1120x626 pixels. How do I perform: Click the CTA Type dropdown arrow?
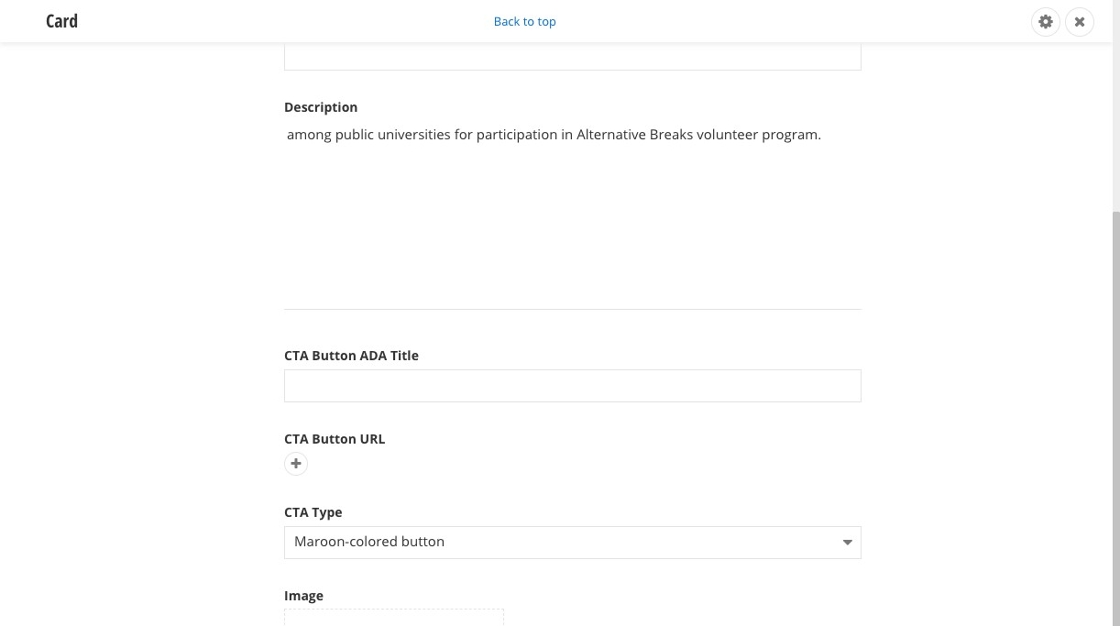847,542
